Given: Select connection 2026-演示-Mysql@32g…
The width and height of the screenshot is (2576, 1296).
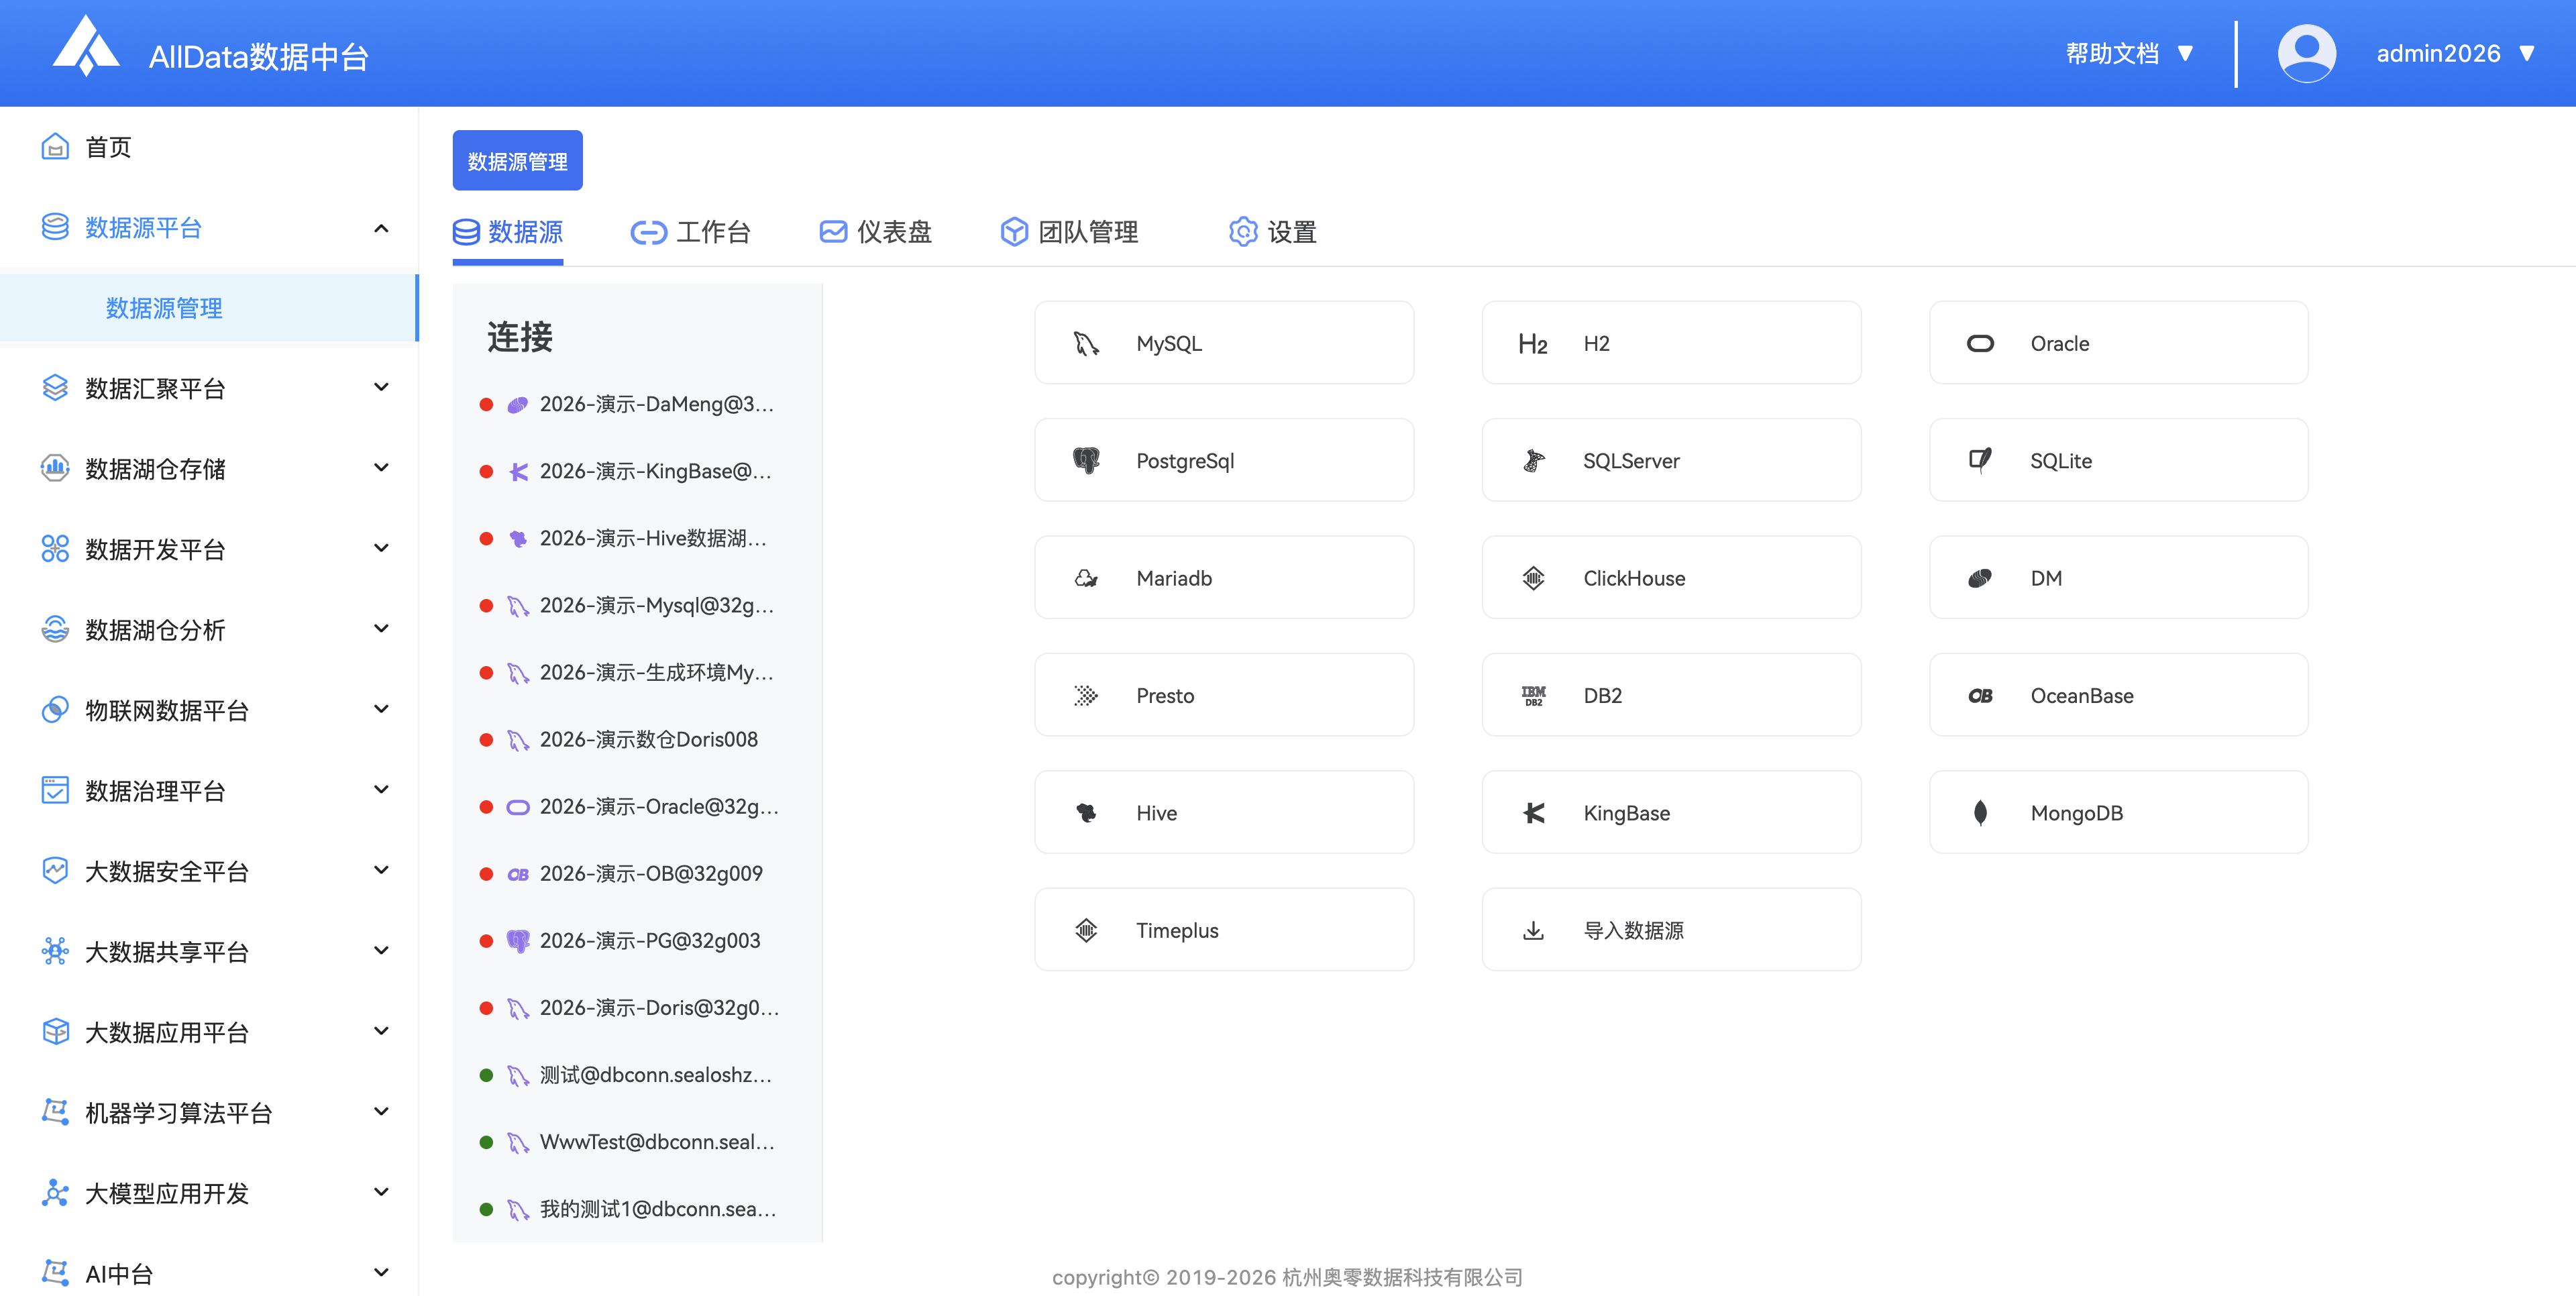Looking at the screenshot, I should point(637,605).
